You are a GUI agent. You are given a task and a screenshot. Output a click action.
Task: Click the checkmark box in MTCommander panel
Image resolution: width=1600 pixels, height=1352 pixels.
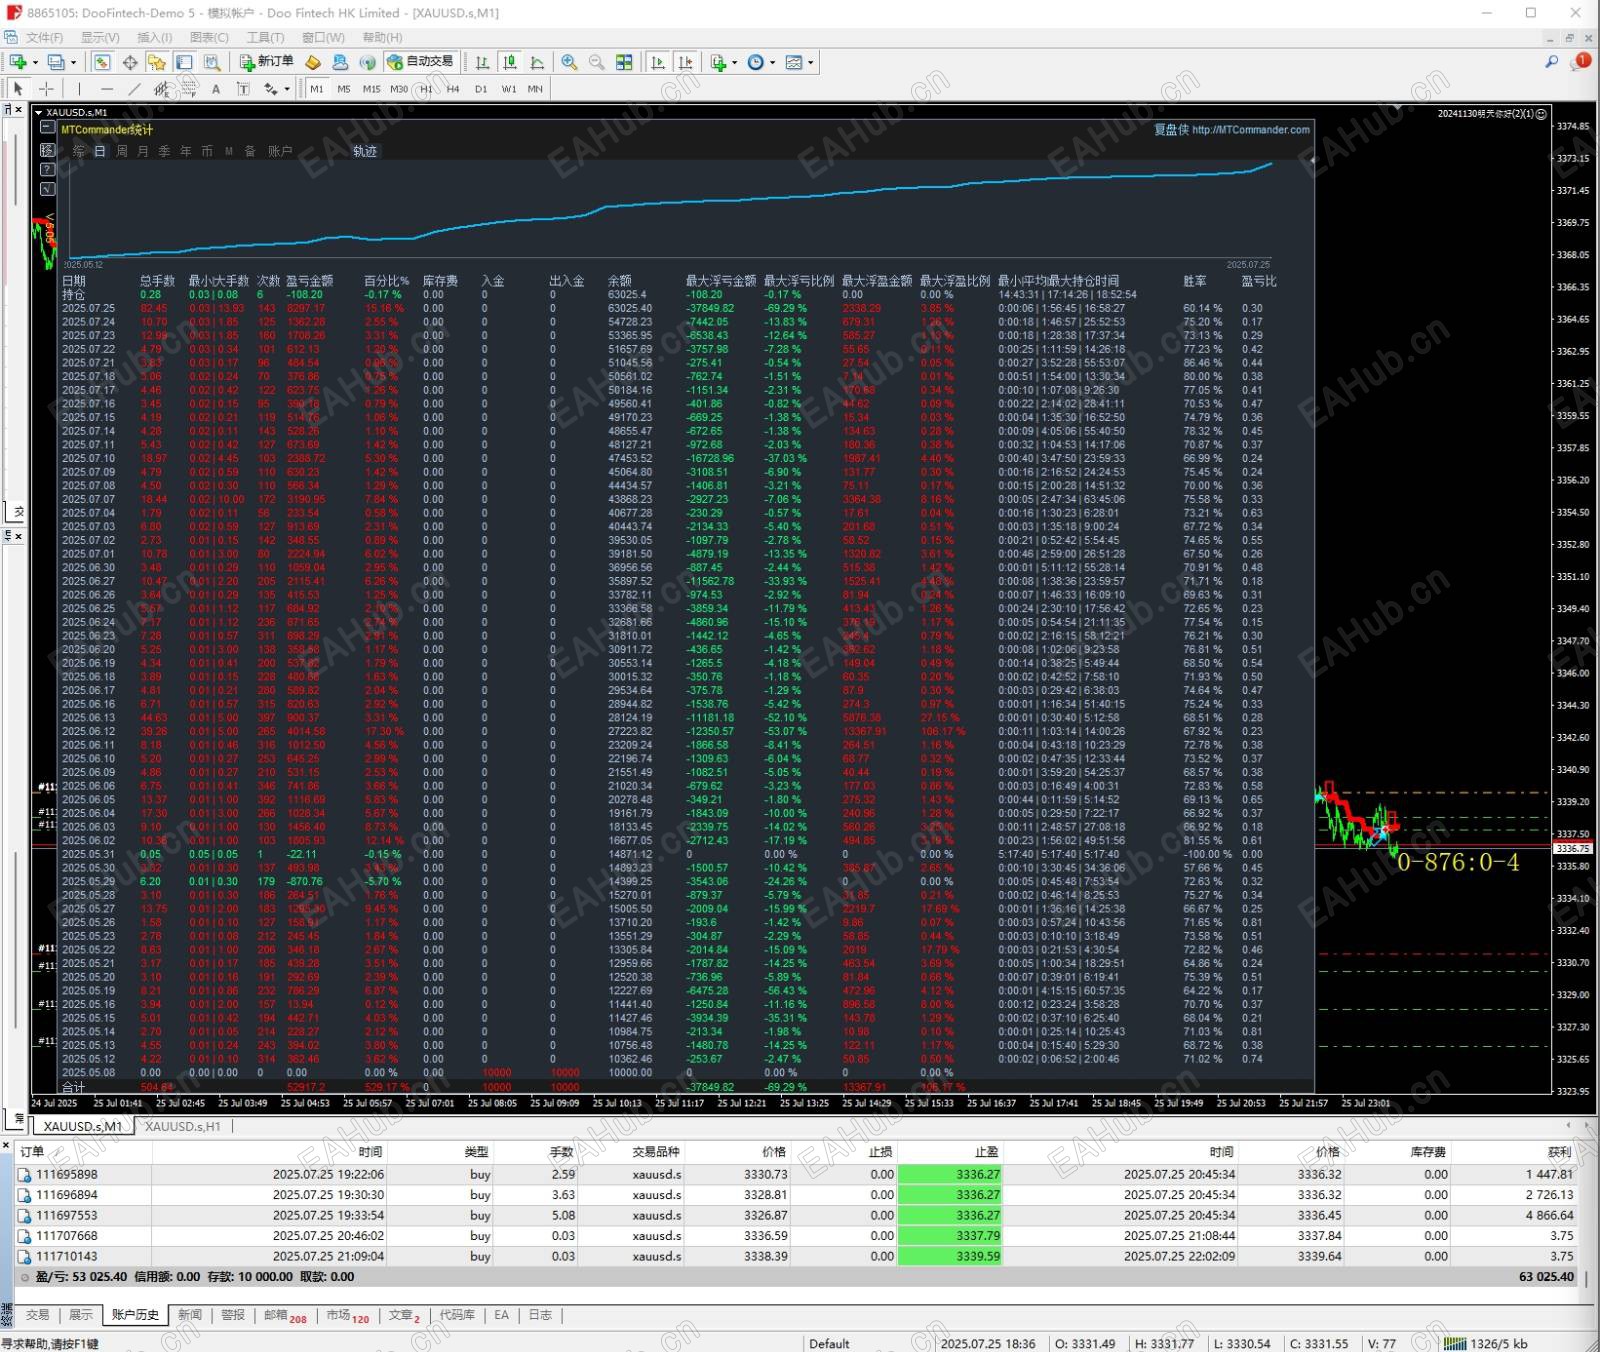point(47,189)
